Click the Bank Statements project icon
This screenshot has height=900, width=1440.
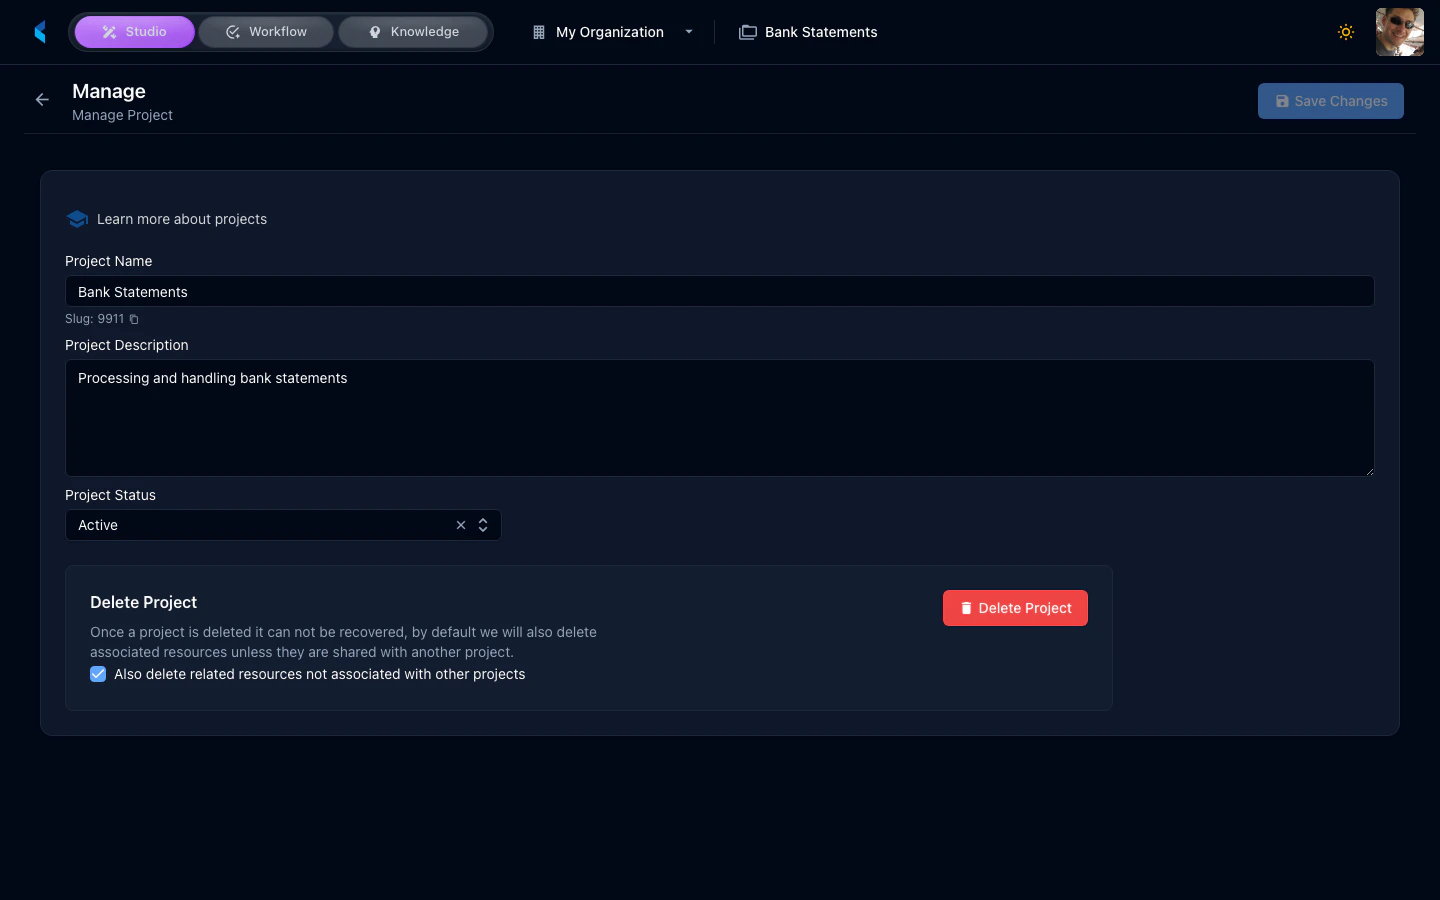coord(747,31)
